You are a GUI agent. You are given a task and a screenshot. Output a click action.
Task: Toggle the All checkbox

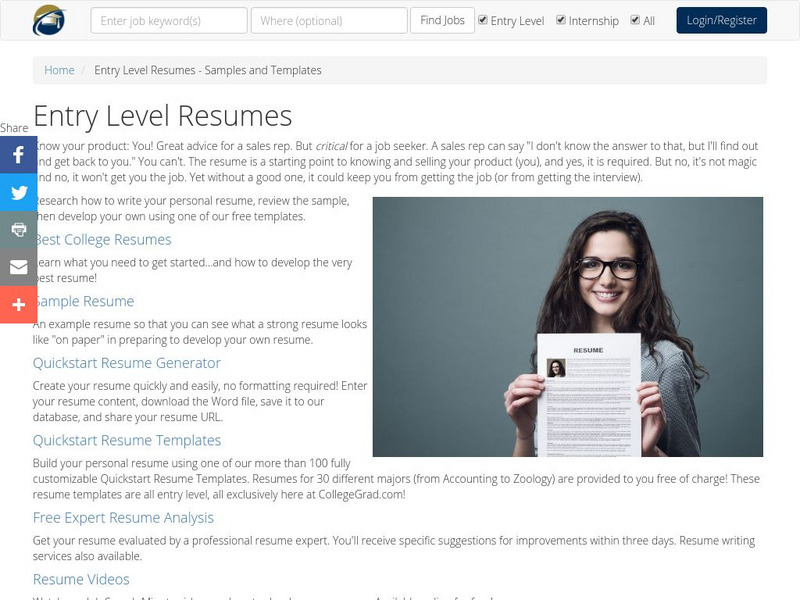[x=635, y=20]
